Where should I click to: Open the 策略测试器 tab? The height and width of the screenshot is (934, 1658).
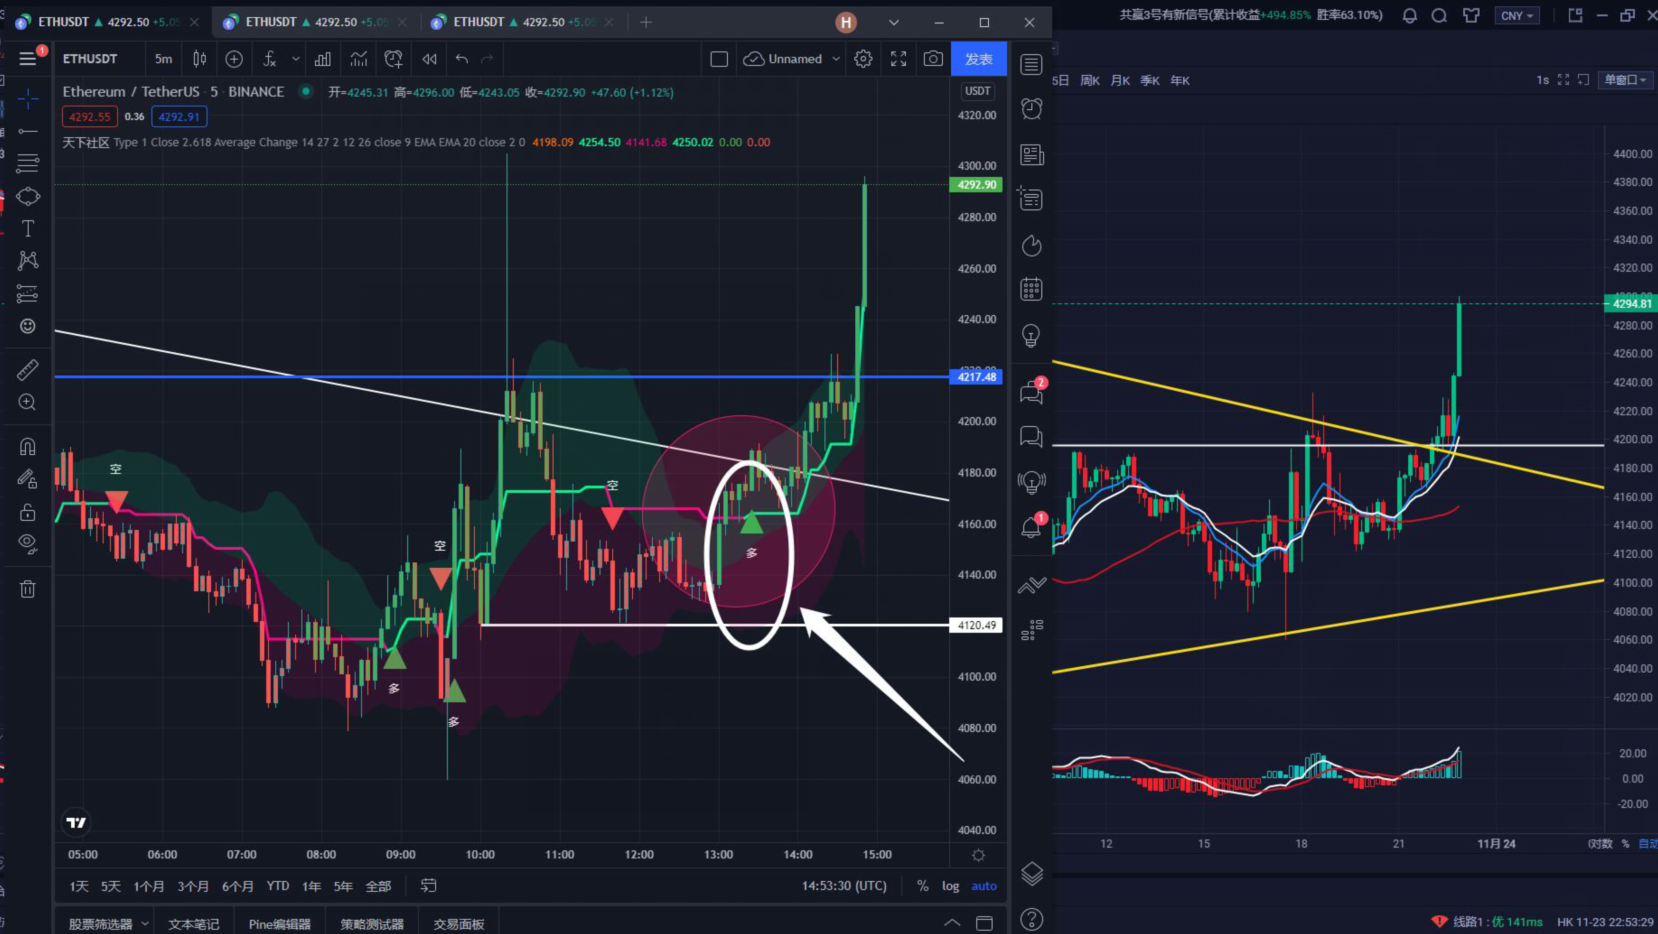tap(372, 923)
